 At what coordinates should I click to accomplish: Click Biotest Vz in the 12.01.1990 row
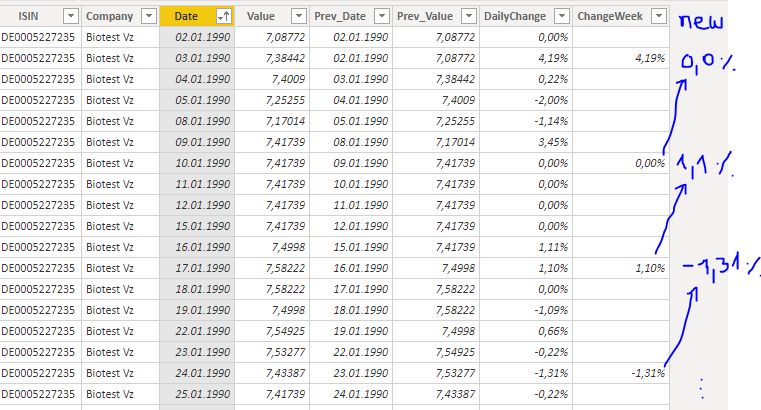pyautogui.click(x=120, y=205)
